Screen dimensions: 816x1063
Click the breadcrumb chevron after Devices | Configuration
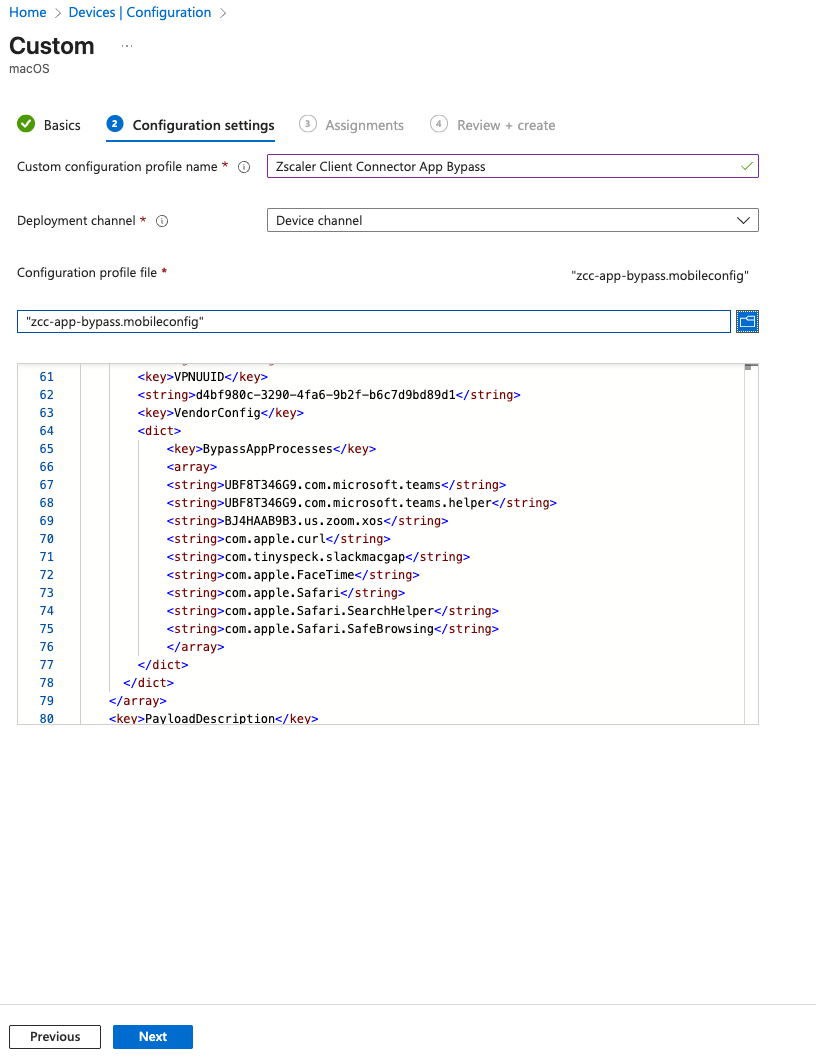(222, 13)
